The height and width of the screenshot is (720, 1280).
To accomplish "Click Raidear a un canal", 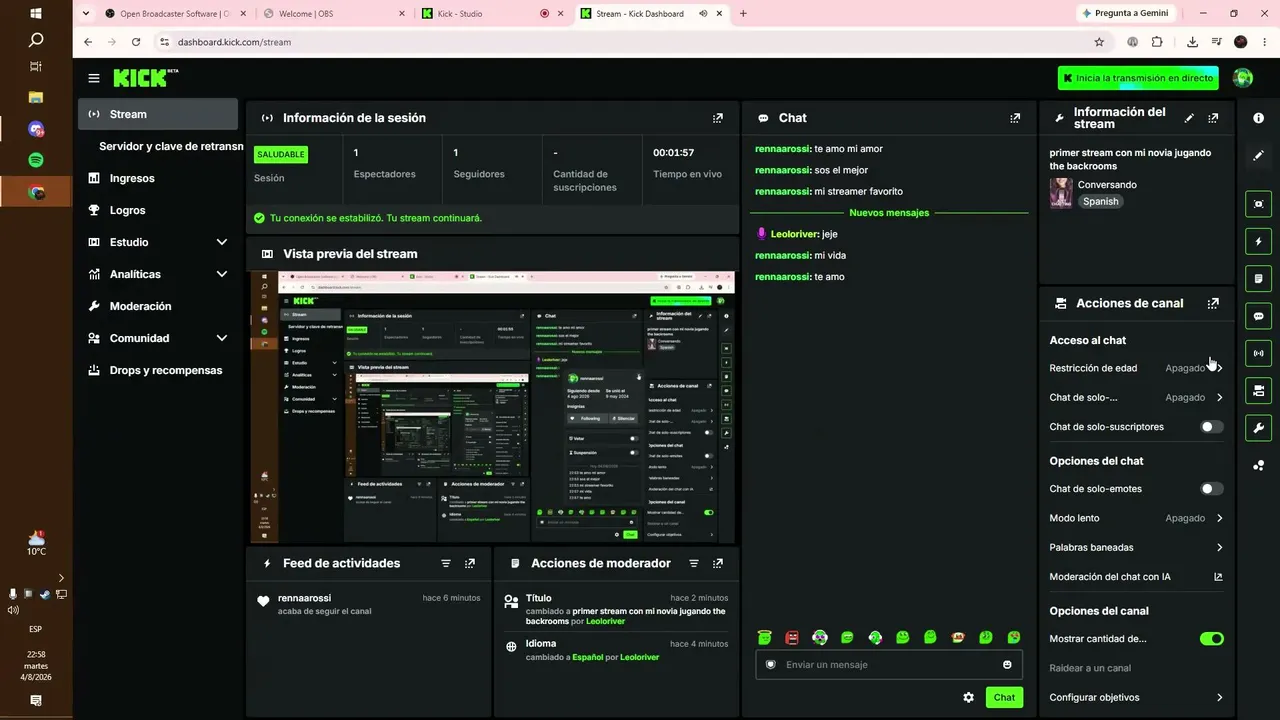I will [x=1090, y=668].
